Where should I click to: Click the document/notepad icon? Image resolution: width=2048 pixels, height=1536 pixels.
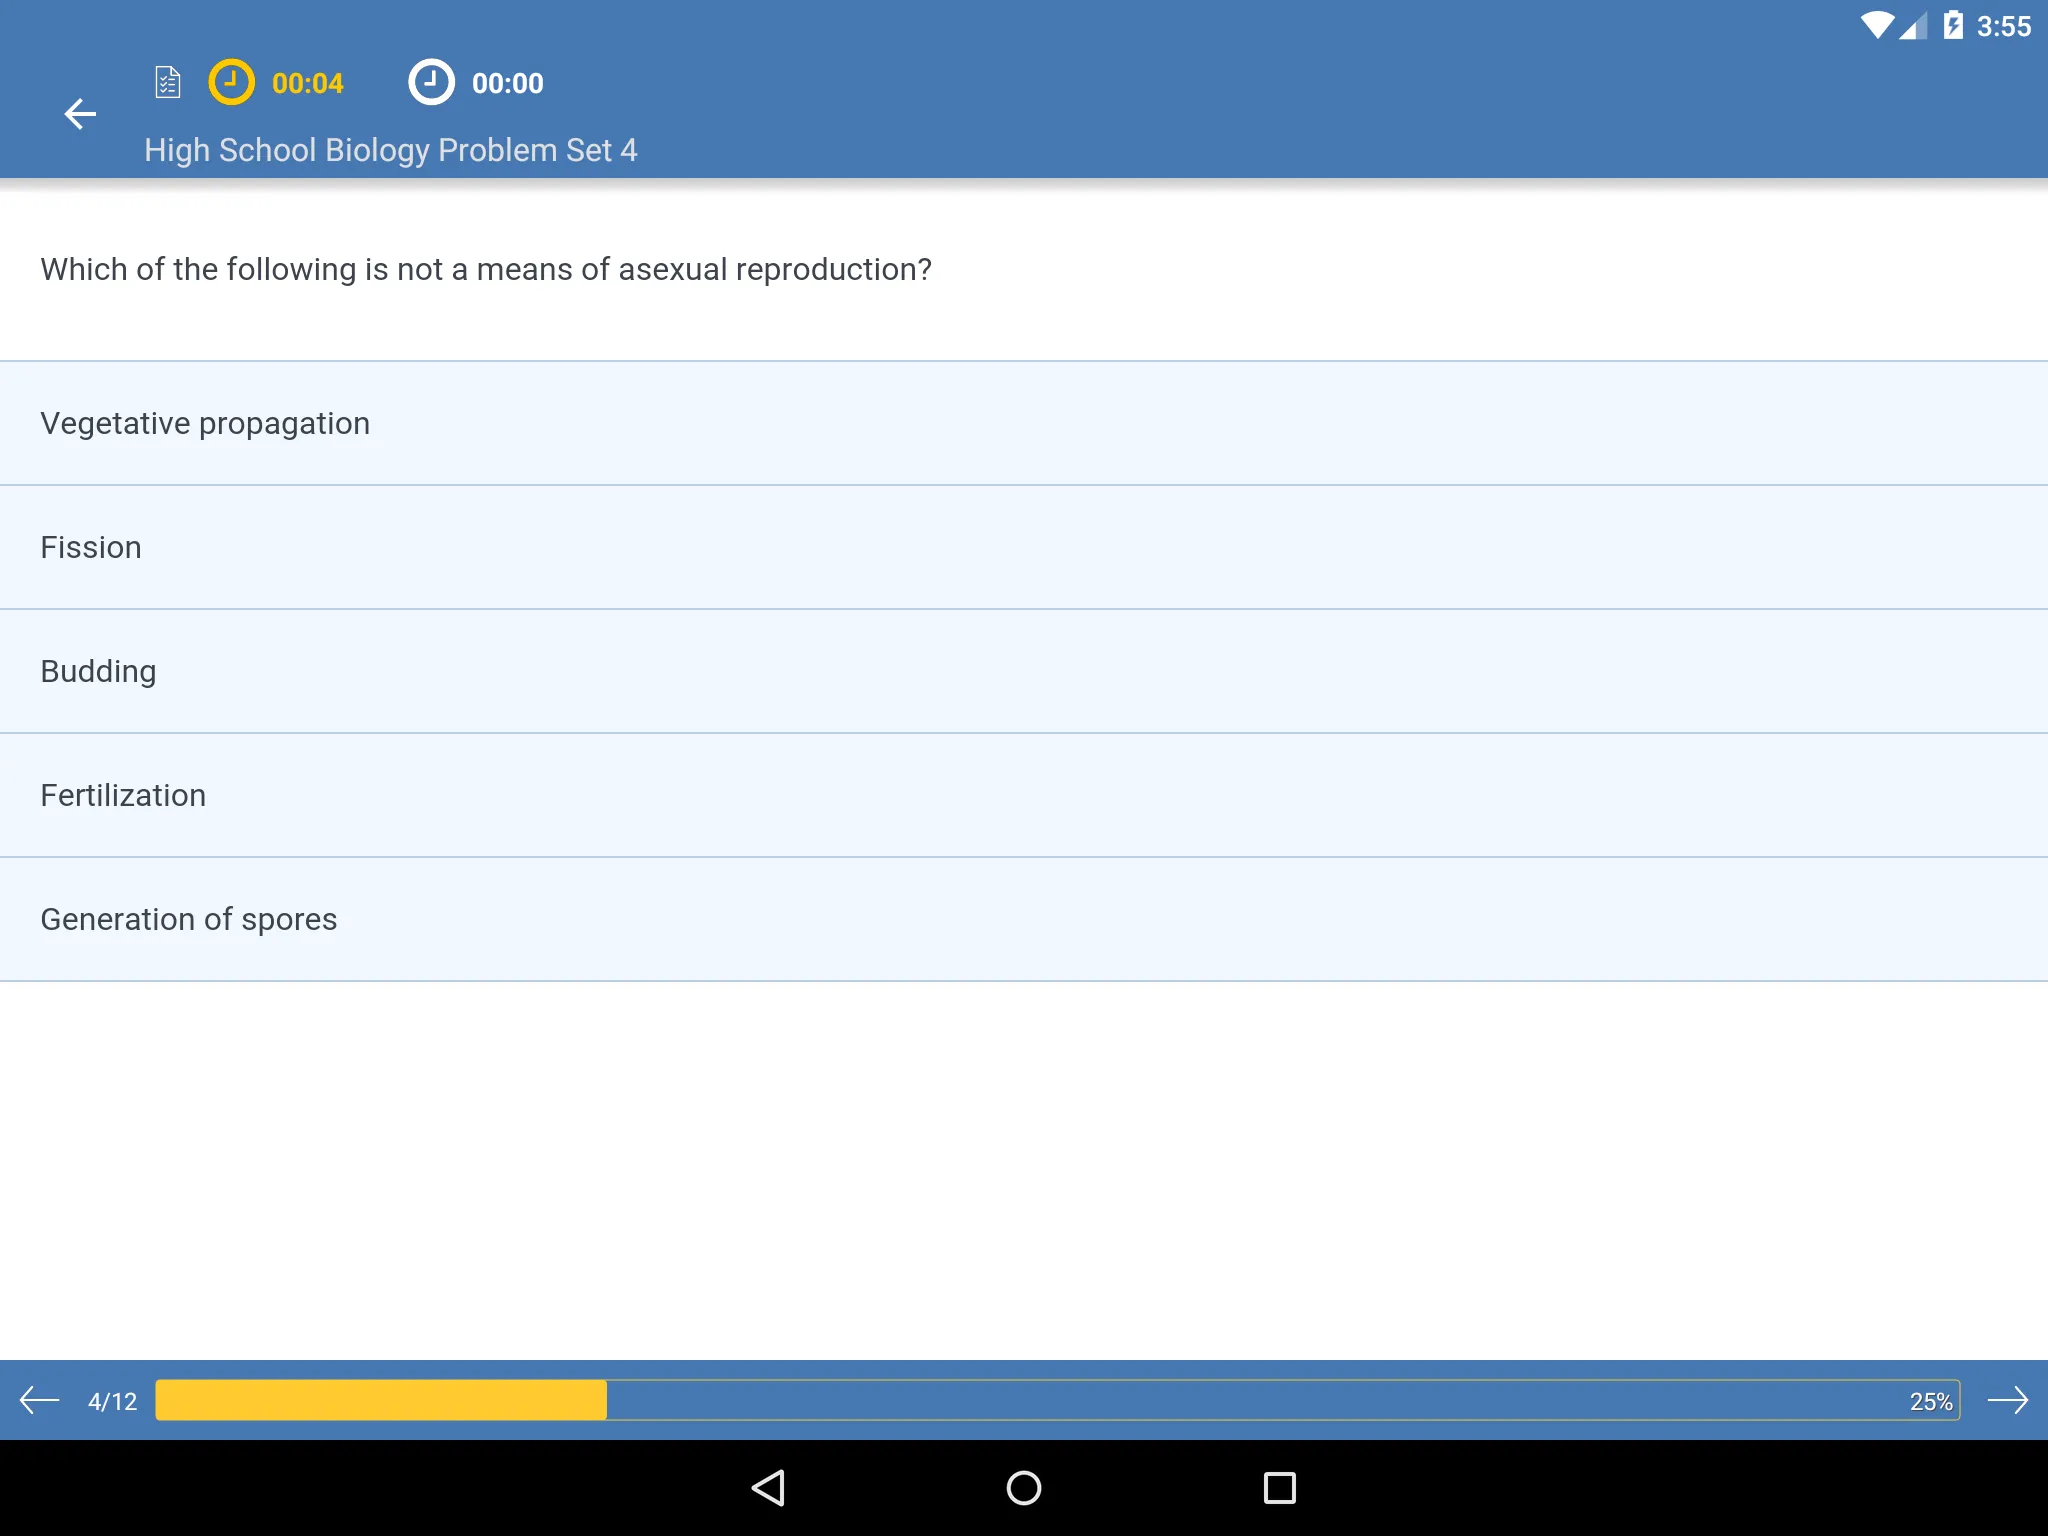click(168, 82)
